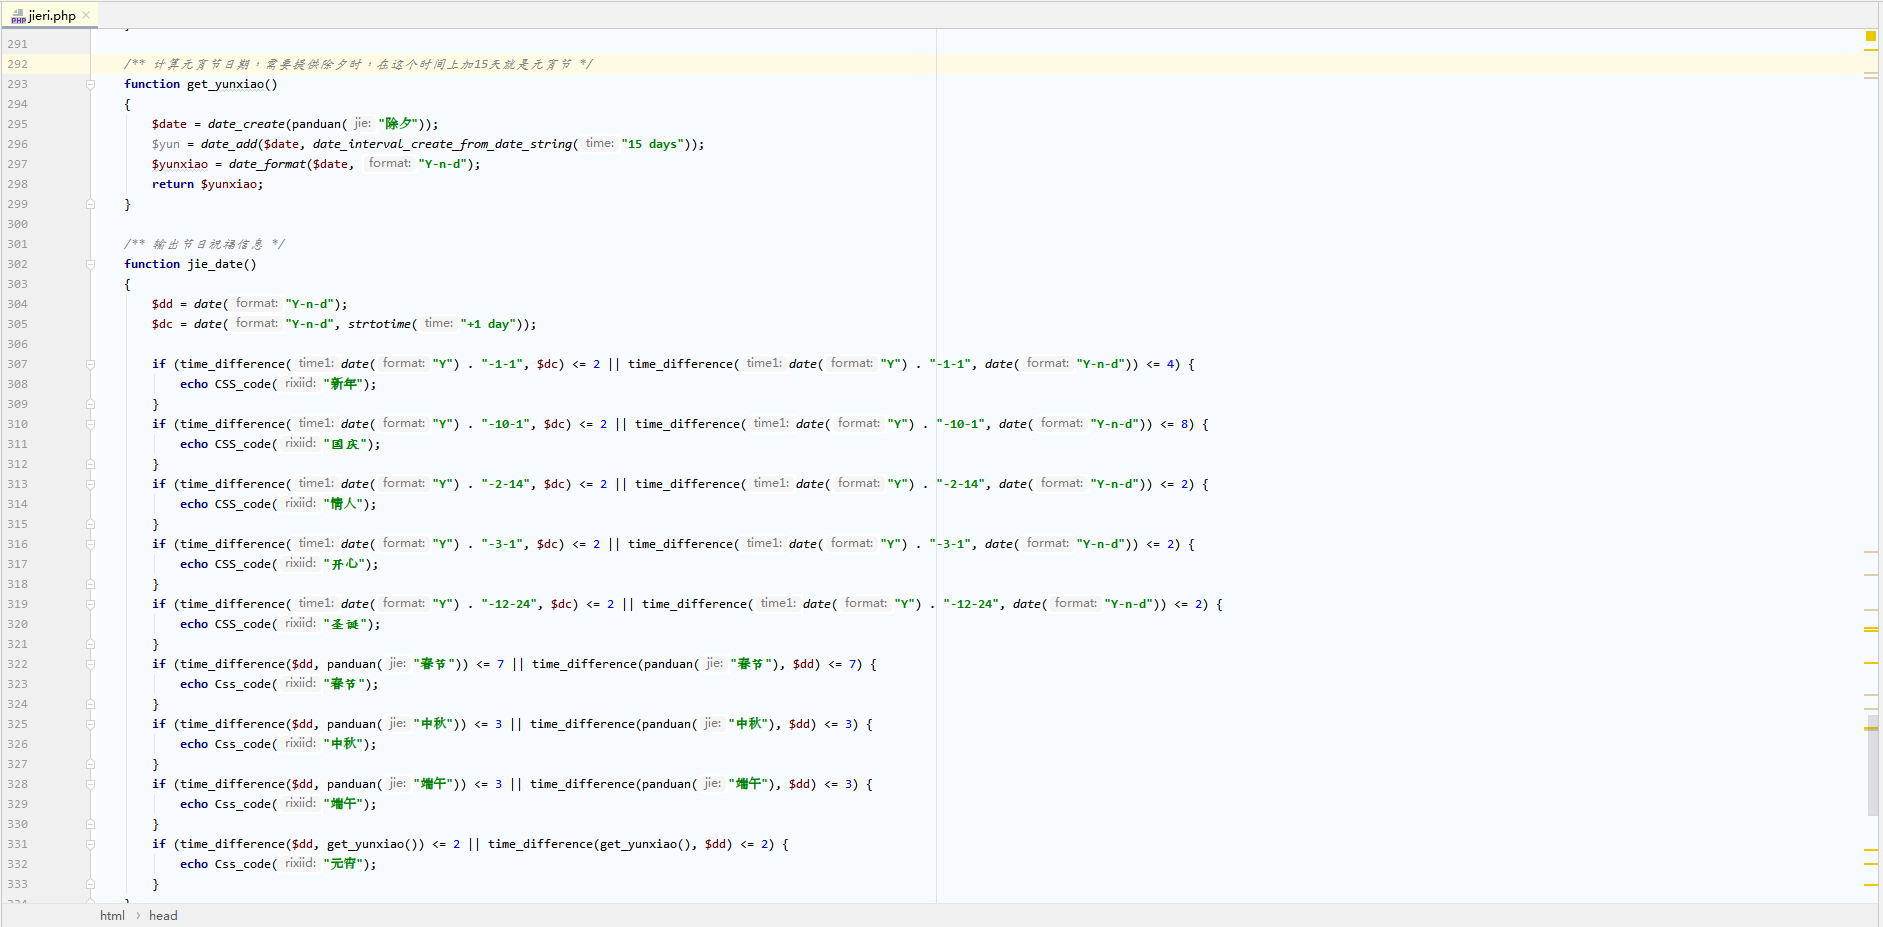The width and height of the screenshot is (1883, 927).
Task: Click line number 292 in gutter
Action: point(18,64)
